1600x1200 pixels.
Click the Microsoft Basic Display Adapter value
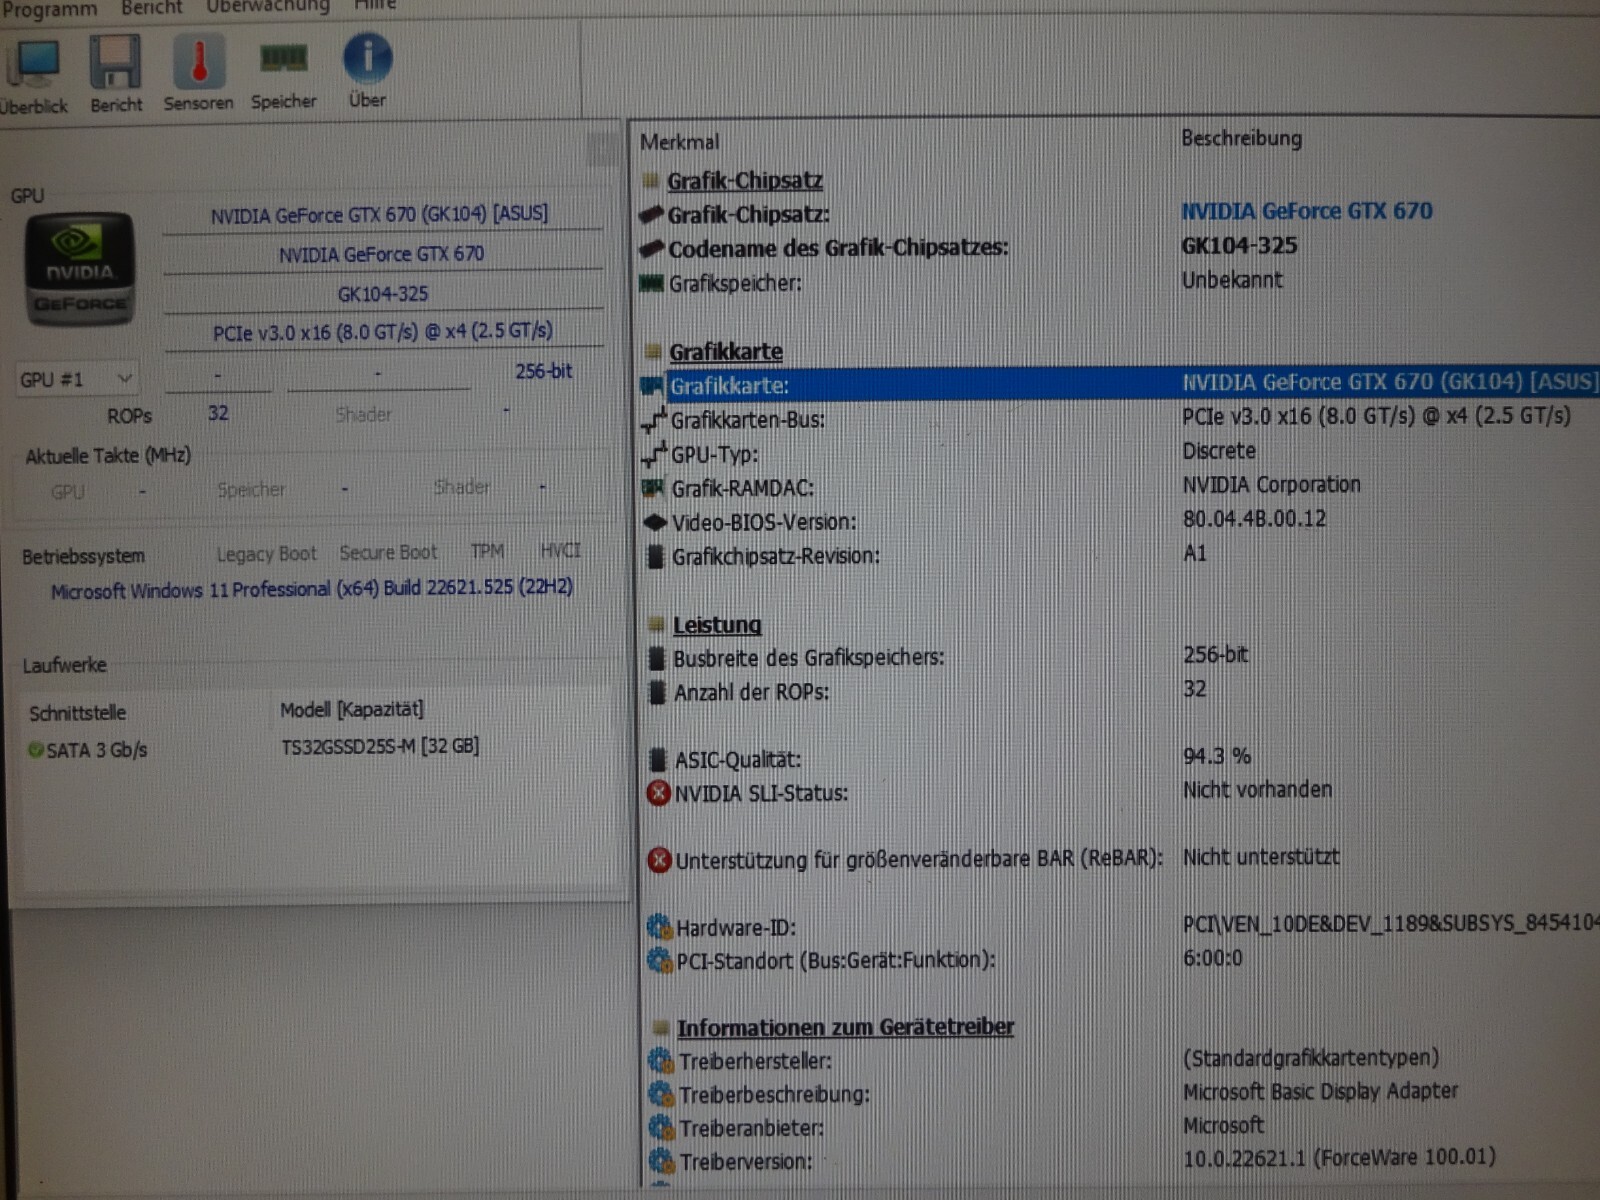[x=1321, y=1091]
